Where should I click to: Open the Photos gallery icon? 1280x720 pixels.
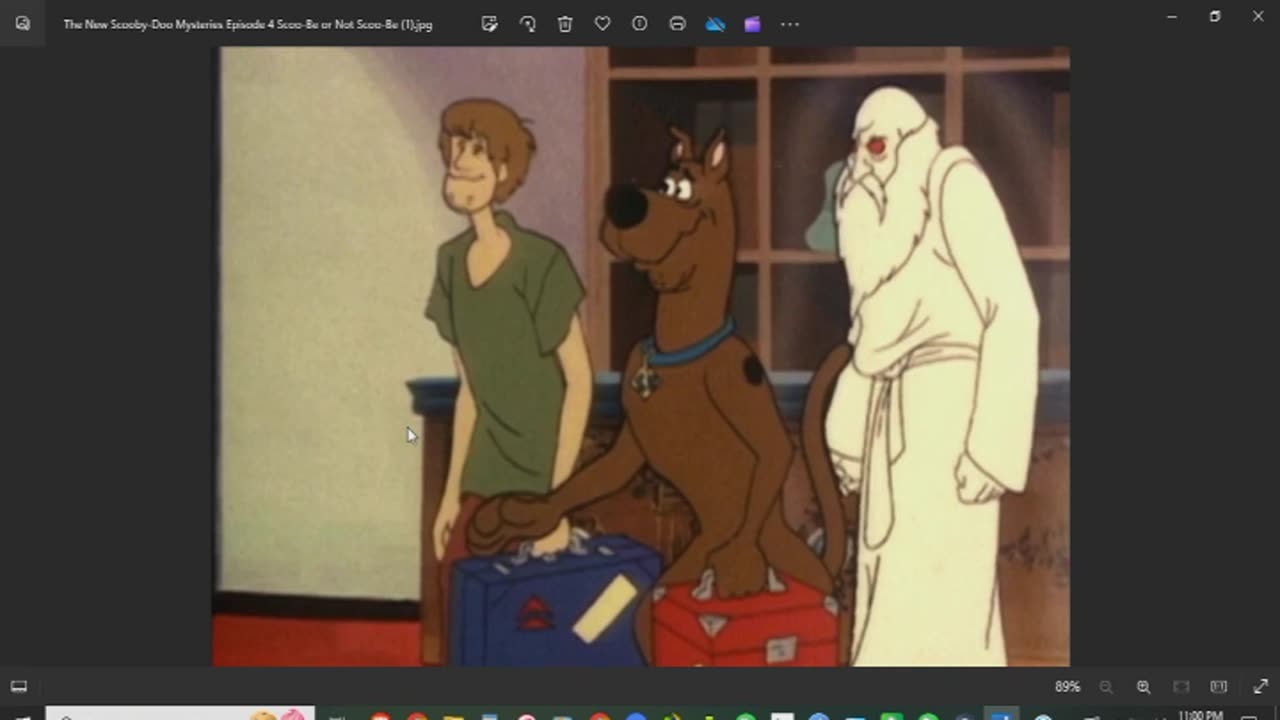(x=22, y=24)
